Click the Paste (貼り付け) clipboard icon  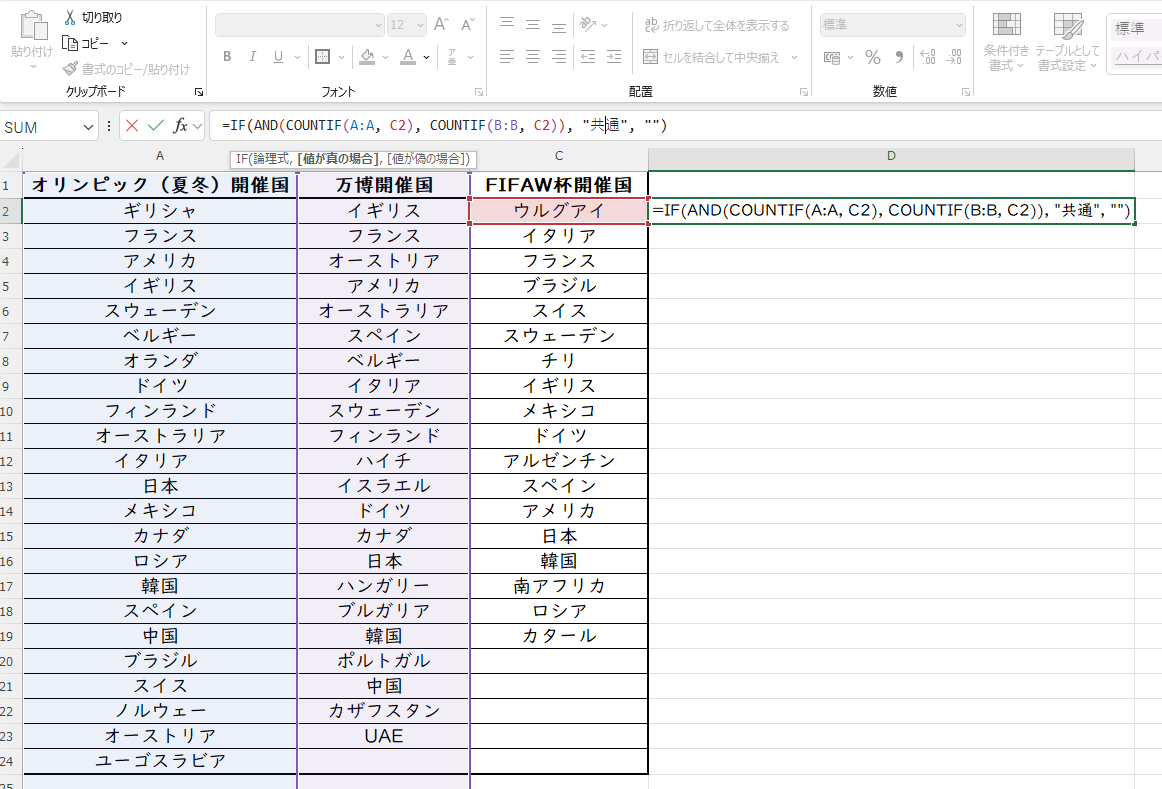pyautogui.click(x=33, y=24)
